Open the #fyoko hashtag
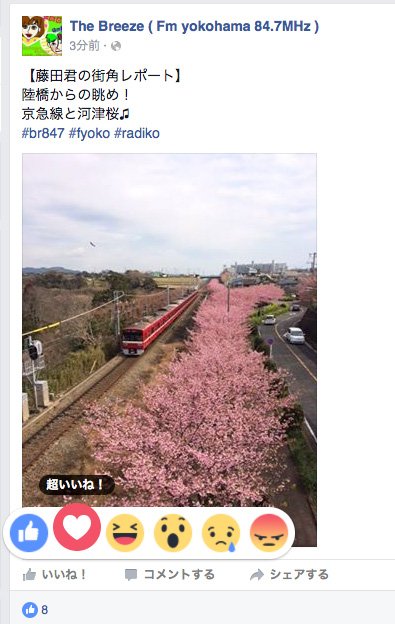 tap(89, 133)
